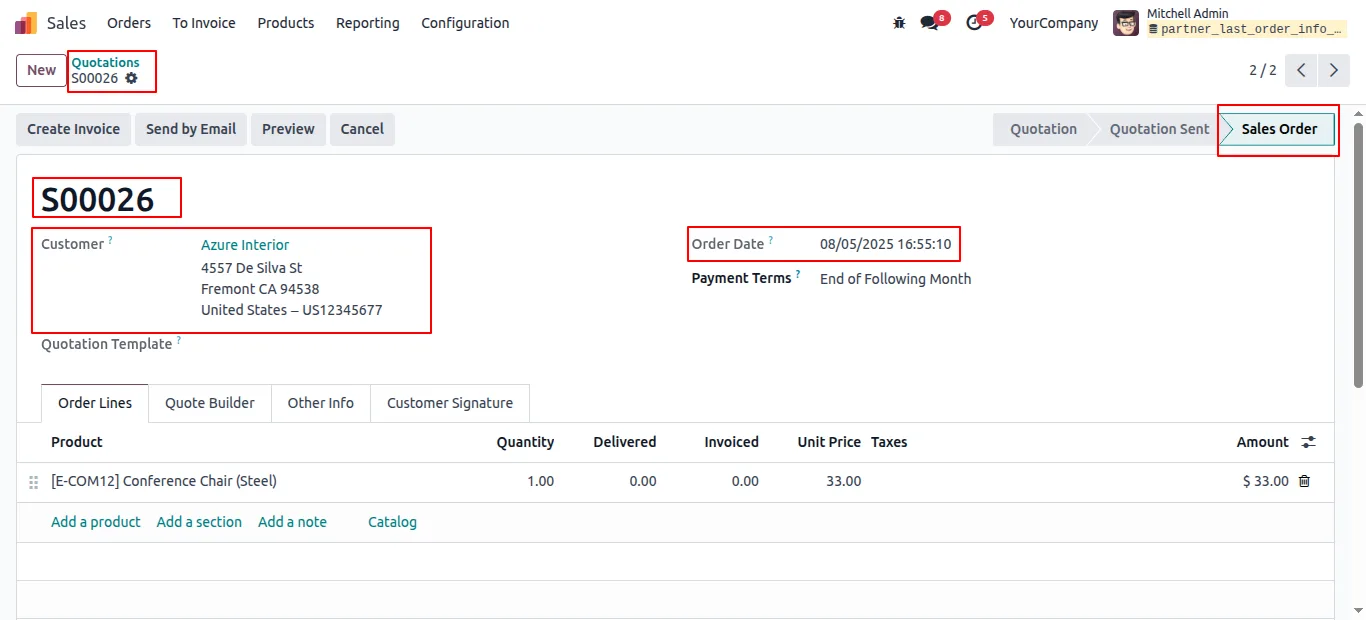Open the activities clock icon
The image size is (1366, 620).
click(974, 22)
